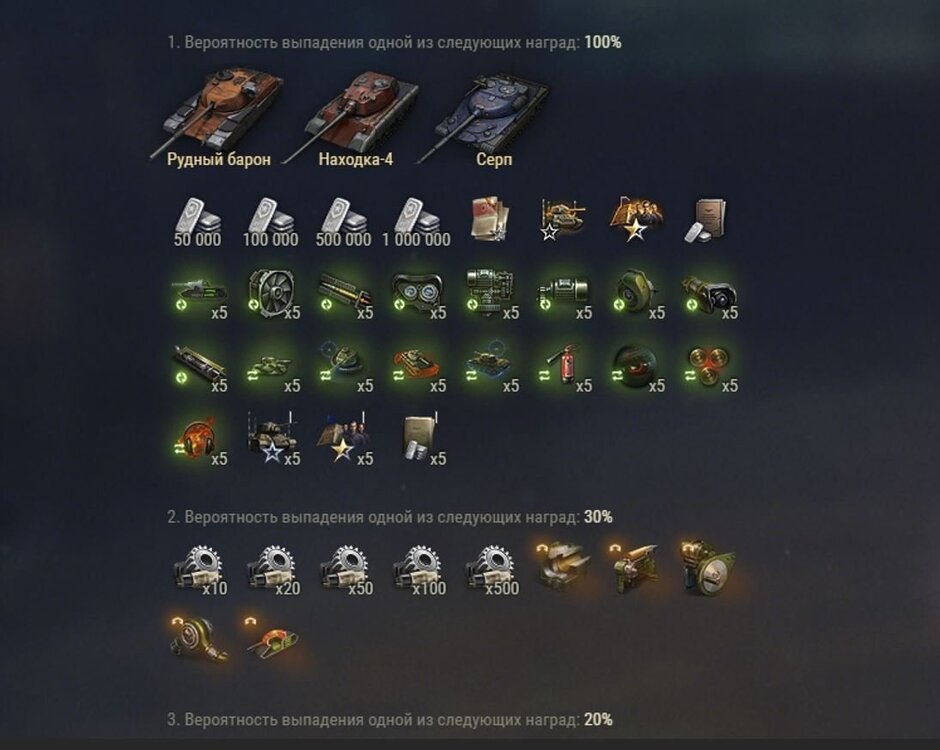Click the red track repair bounty icon

click(x=273, y=640)
